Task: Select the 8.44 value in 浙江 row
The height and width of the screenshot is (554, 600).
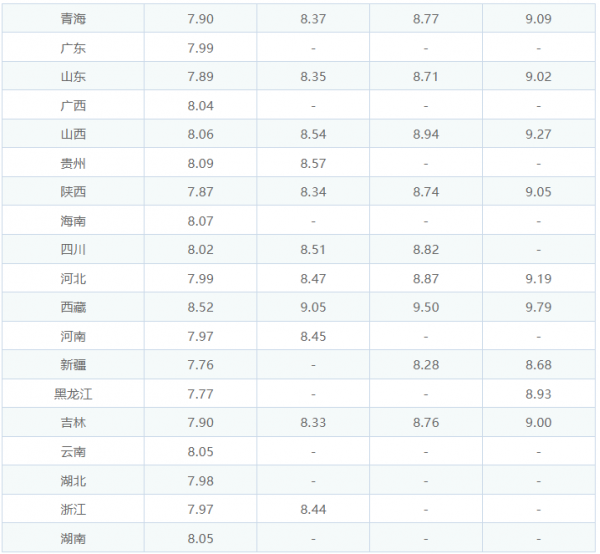Action: pos(313,510)
